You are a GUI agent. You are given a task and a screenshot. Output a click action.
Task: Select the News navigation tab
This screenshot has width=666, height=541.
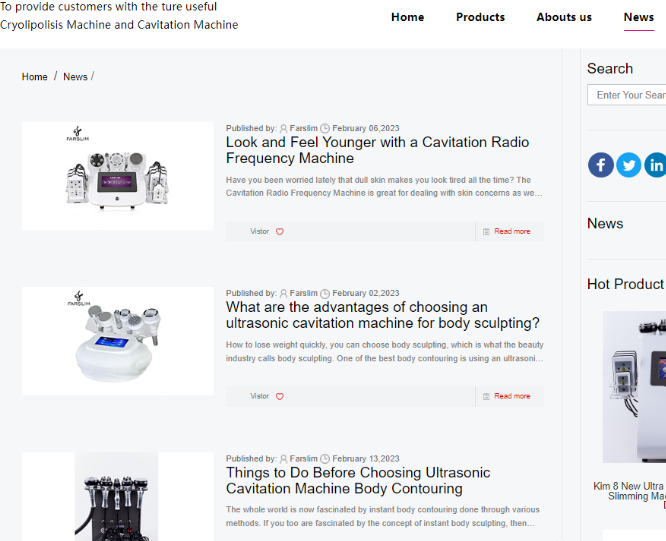click(638, 17)
